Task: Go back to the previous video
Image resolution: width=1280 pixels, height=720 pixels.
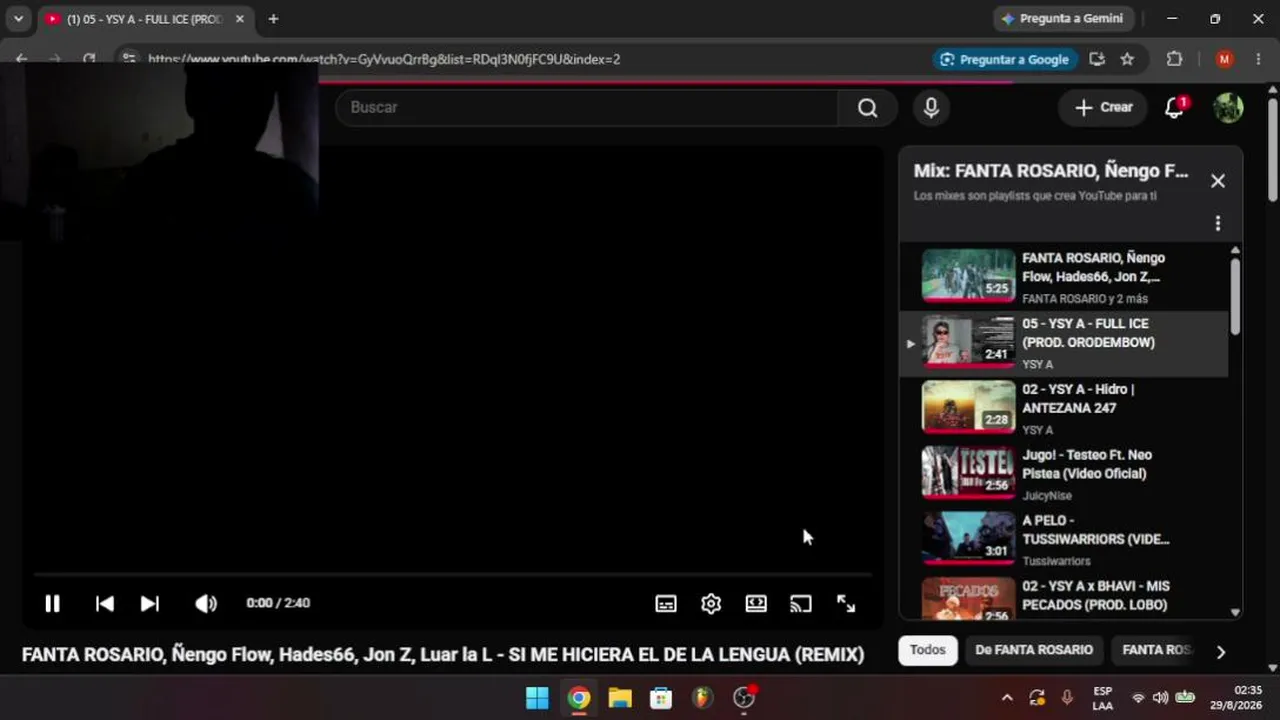Action: pos(104,603)
